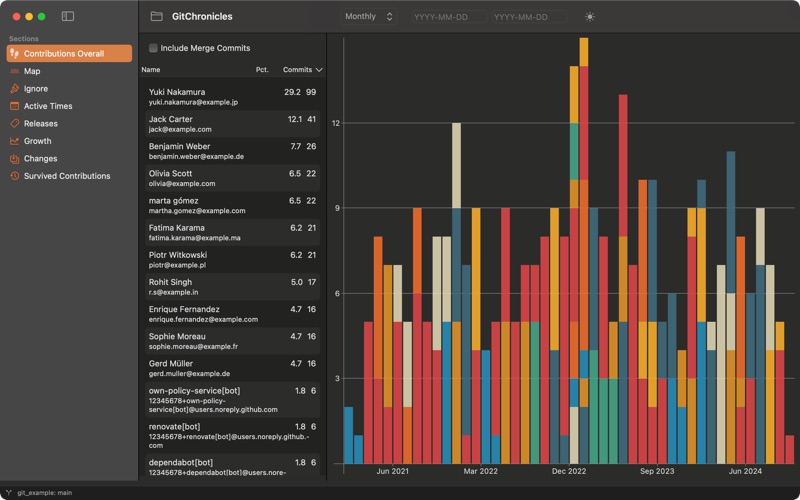
Task: Click the GitChronicles title in toolbar
Action: coord(202,16)
